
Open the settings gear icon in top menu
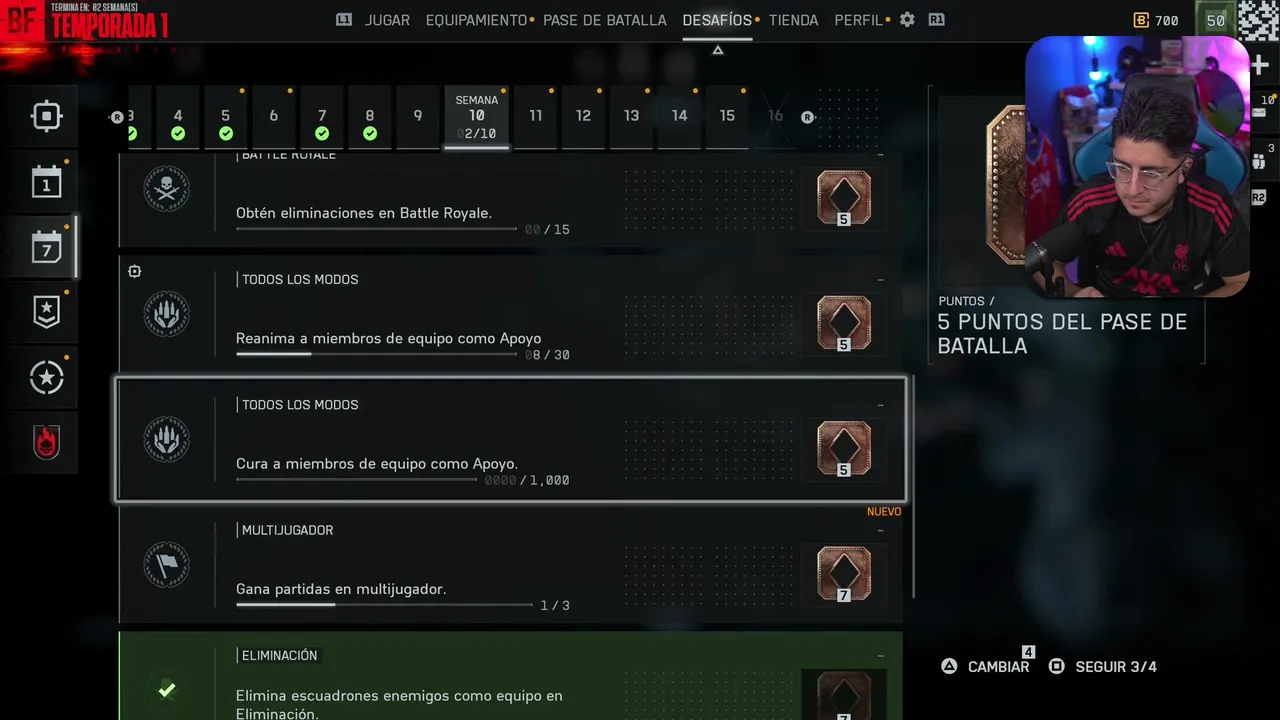[x=907, y=20]
